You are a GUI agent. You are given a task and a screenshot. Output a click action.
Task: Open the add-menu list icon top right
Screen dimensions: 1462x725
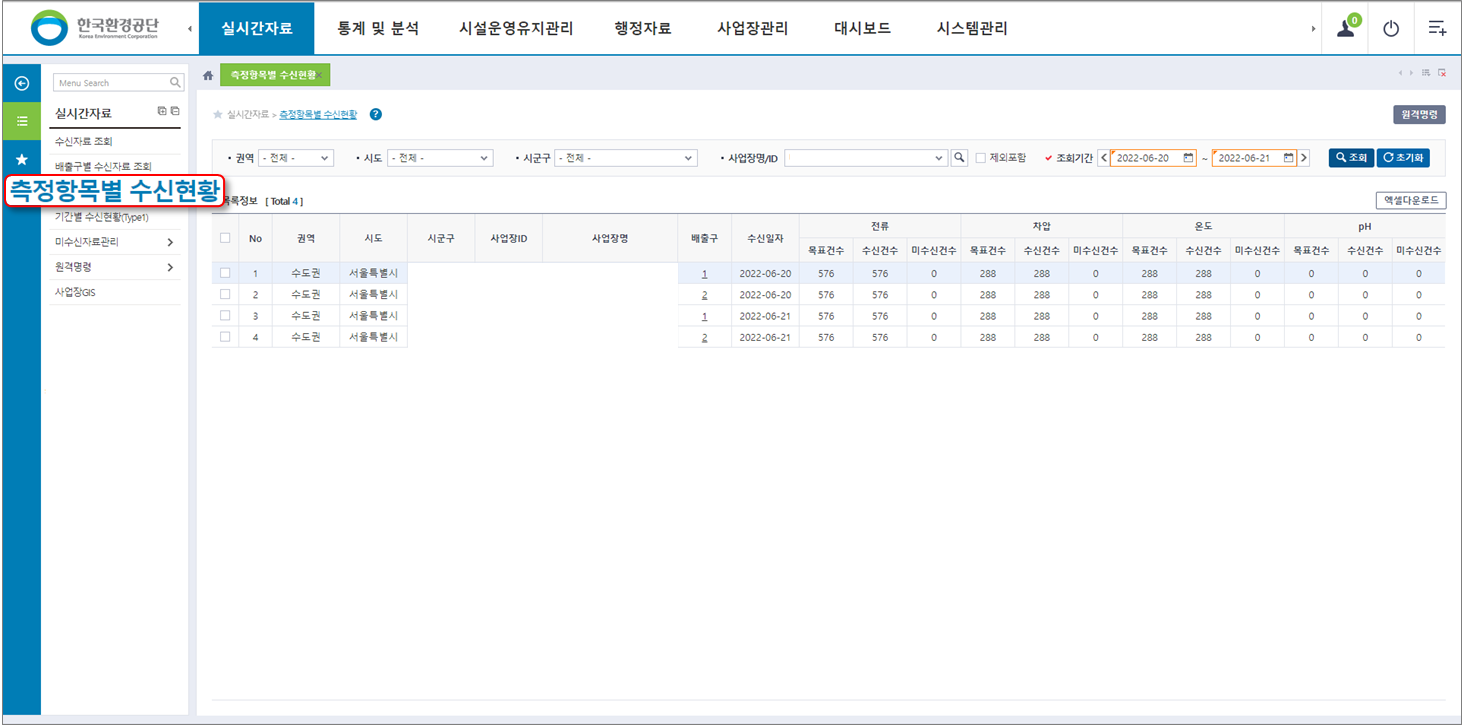coord(1437,28)
